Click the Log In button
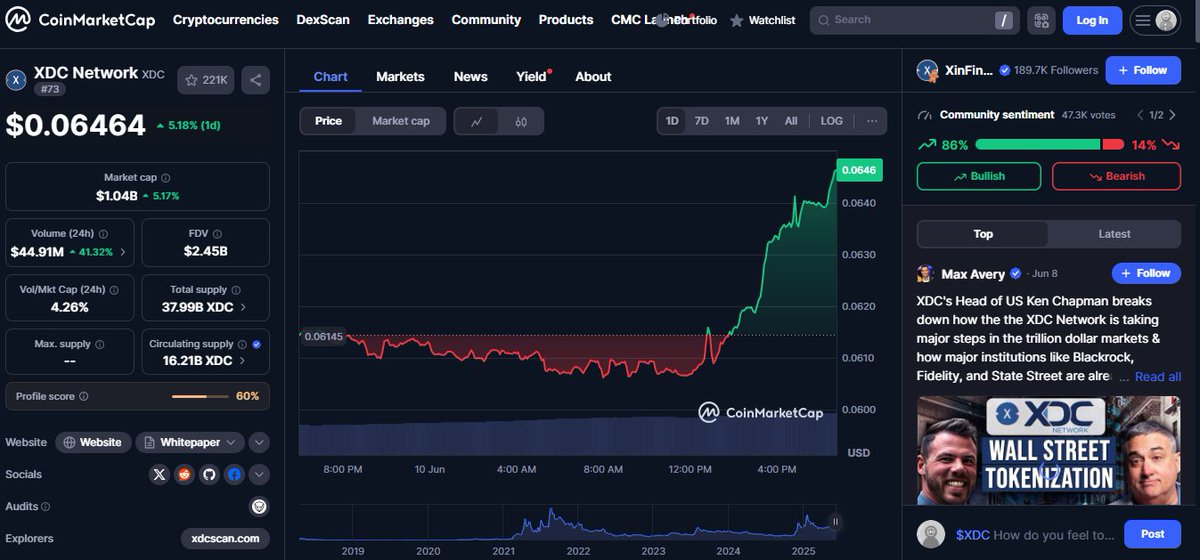The height and width of the screenshot is (560, 1200). tap(1092, 20)
